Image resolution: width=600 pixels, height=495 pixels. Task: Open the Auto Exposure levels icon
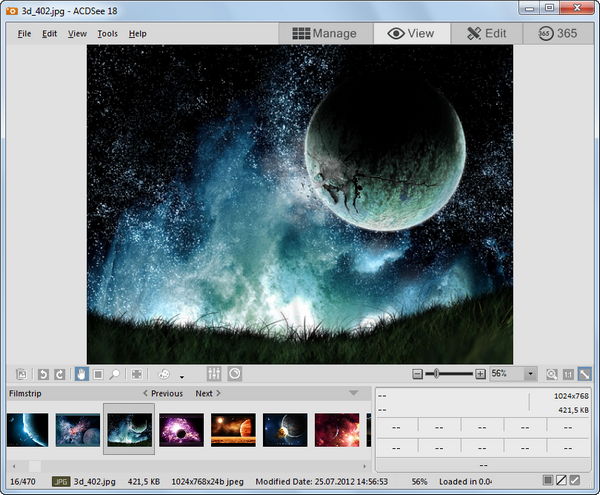(213, 374)
